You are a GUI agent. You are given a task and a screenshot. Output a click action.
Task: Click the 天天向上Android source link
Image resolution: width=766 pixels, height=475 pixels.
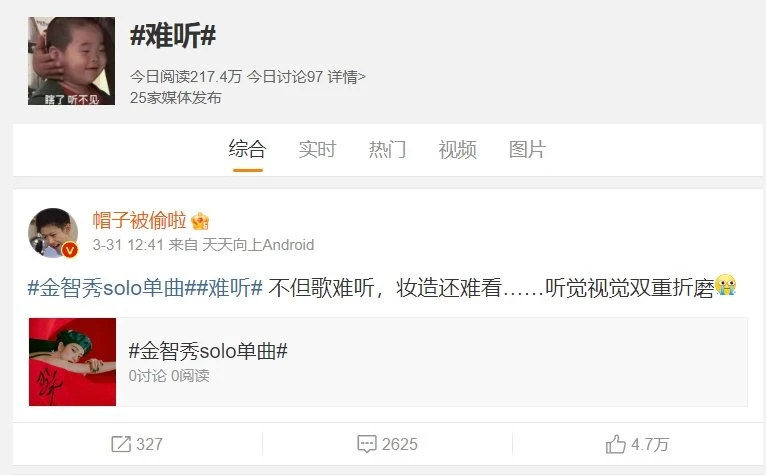tap(258, 245)
